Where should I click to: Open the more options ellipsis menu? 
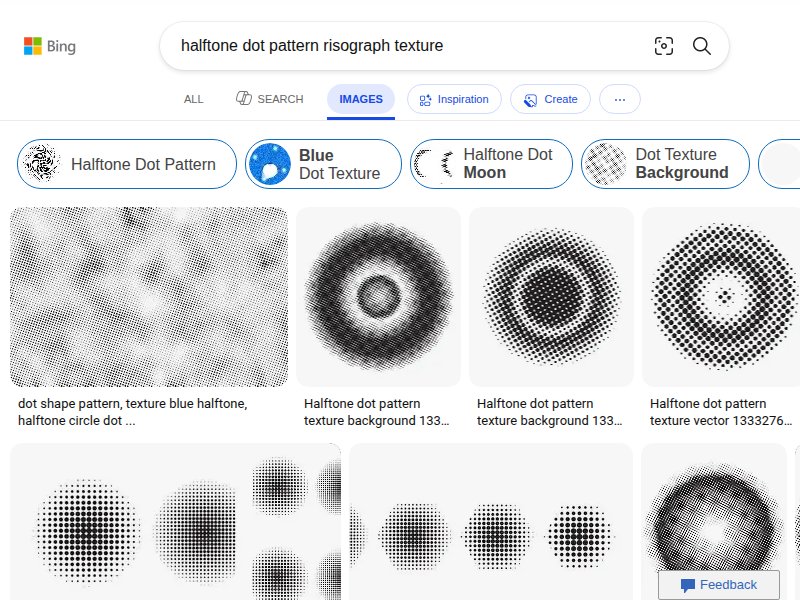[619, 99]
